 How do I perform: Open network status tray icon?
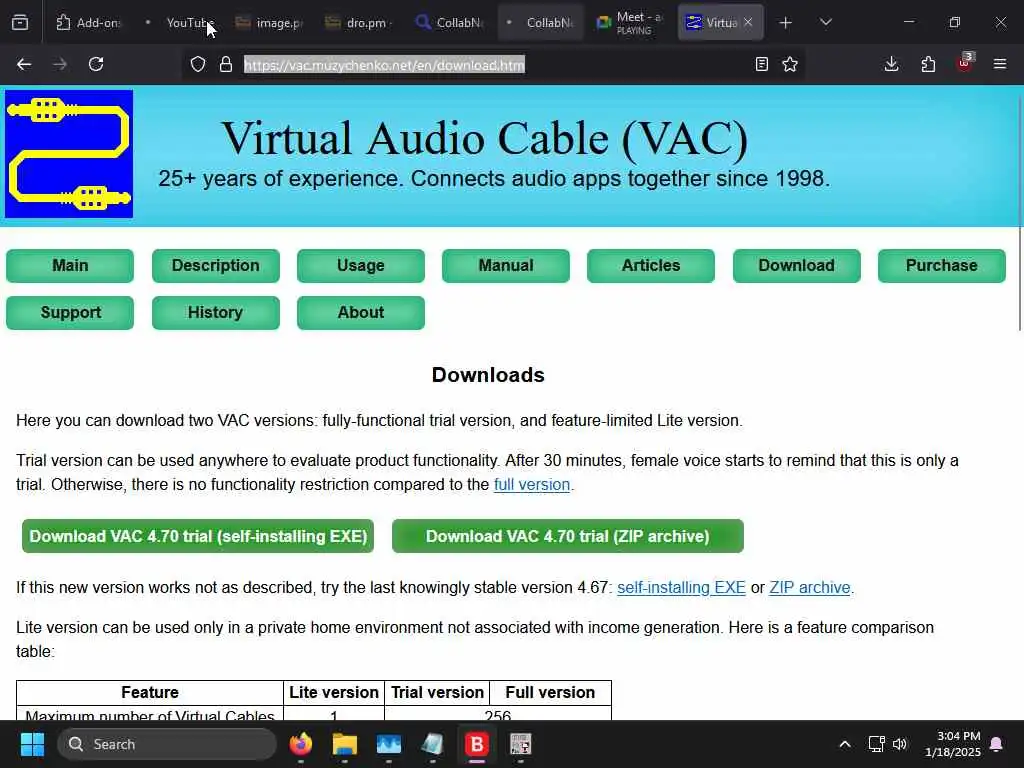(876, 744)
